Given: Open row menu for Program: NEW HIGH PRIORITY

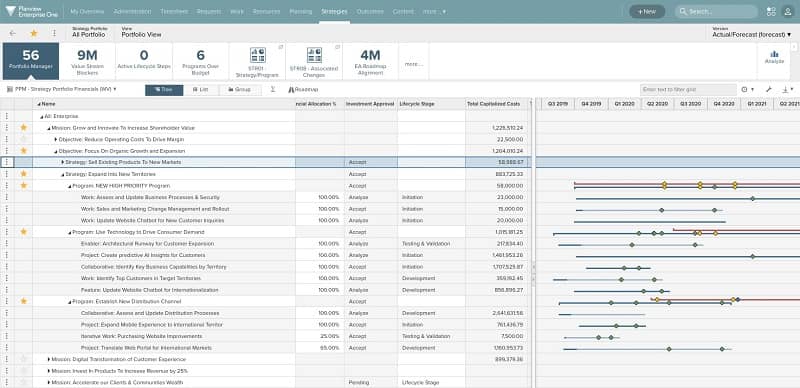Looking at the screenshot, I should click(7, 186).
